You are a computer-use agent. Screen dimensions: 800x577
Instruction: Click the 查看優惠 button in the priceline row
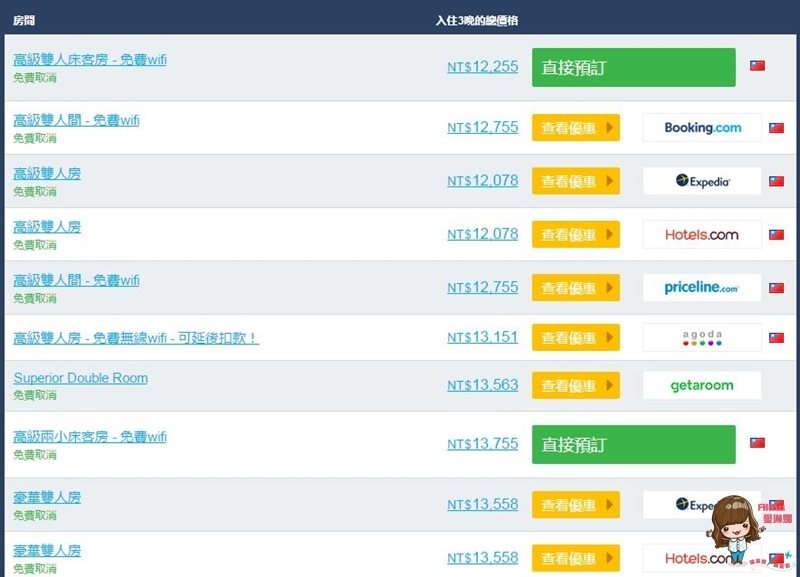(576, 288)
